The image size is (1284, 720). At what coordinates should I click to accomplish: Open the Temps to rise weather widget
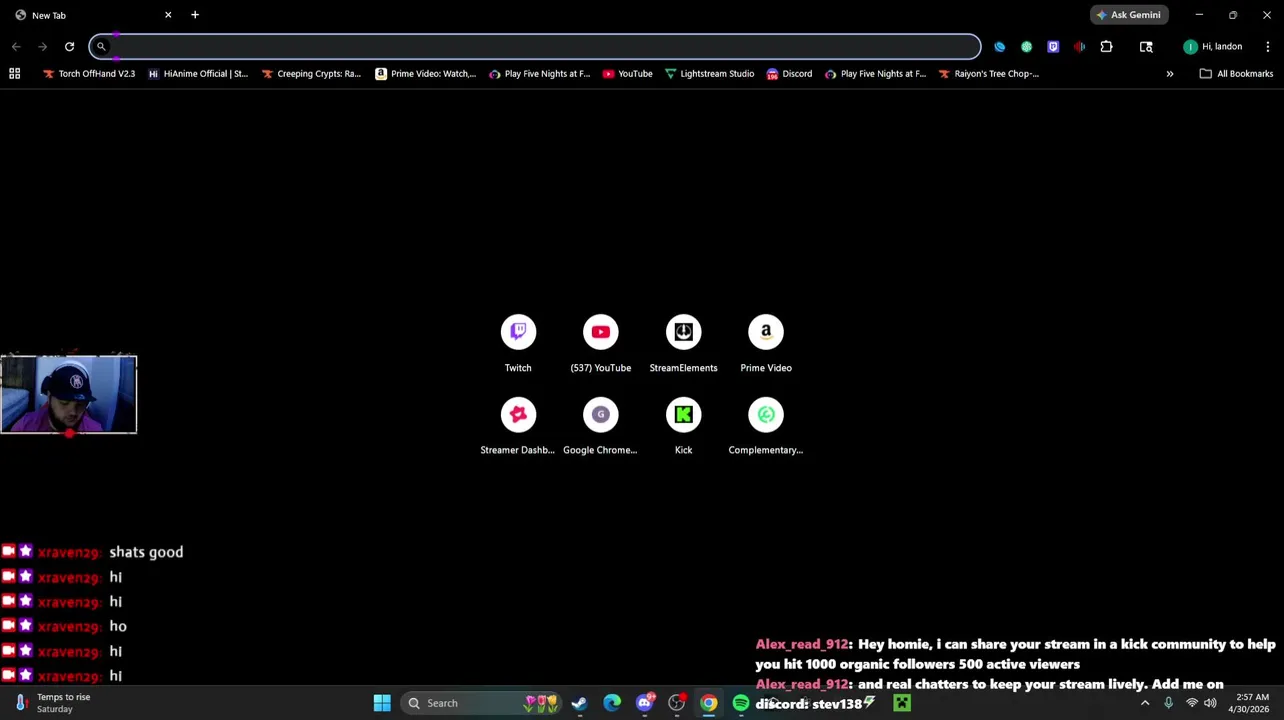[52, 703]
